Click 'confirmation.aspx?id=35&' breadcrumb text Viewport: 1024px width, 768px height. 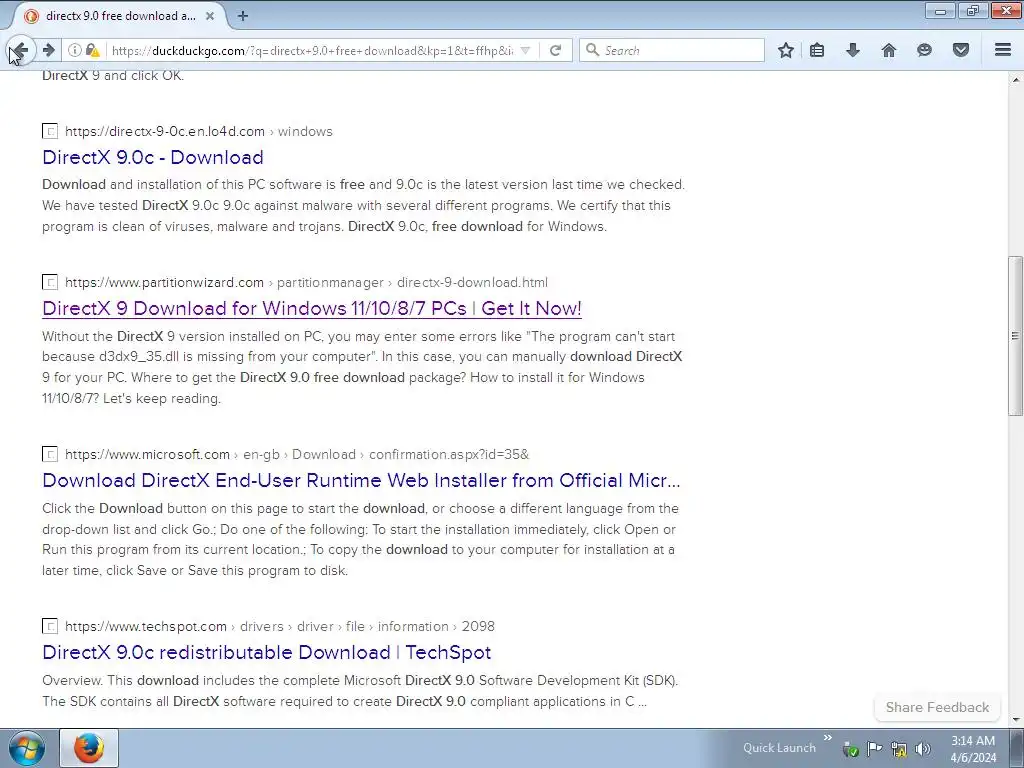(x=449, y=454)
